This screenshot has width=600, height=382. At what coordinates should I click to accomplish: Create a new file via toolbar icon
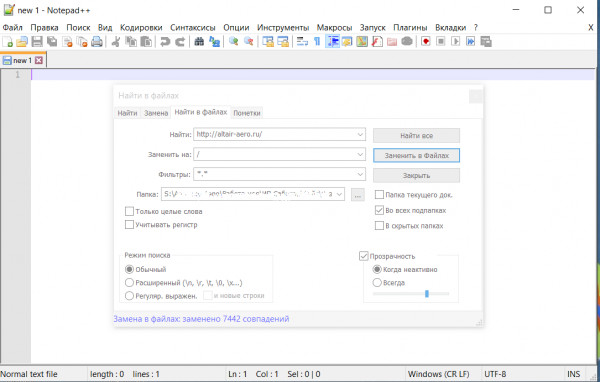pos(7,41)
